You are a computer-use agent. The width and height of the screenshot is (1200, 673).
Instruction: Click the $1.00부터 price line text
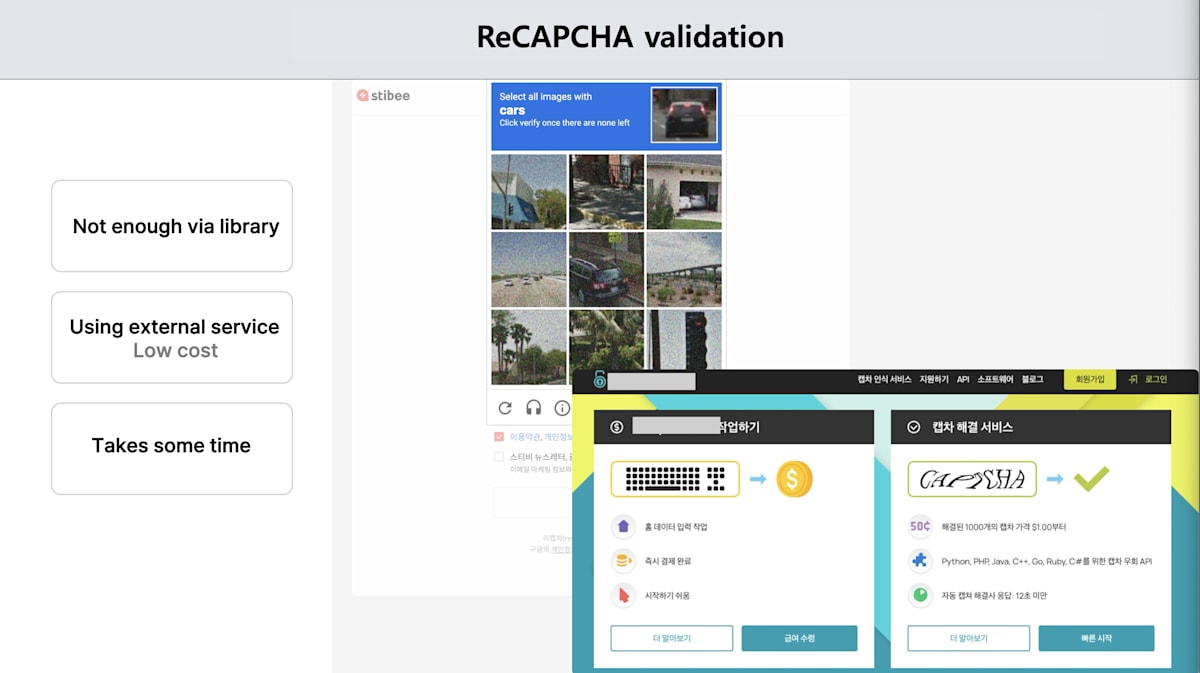(x=1003, y=527)
